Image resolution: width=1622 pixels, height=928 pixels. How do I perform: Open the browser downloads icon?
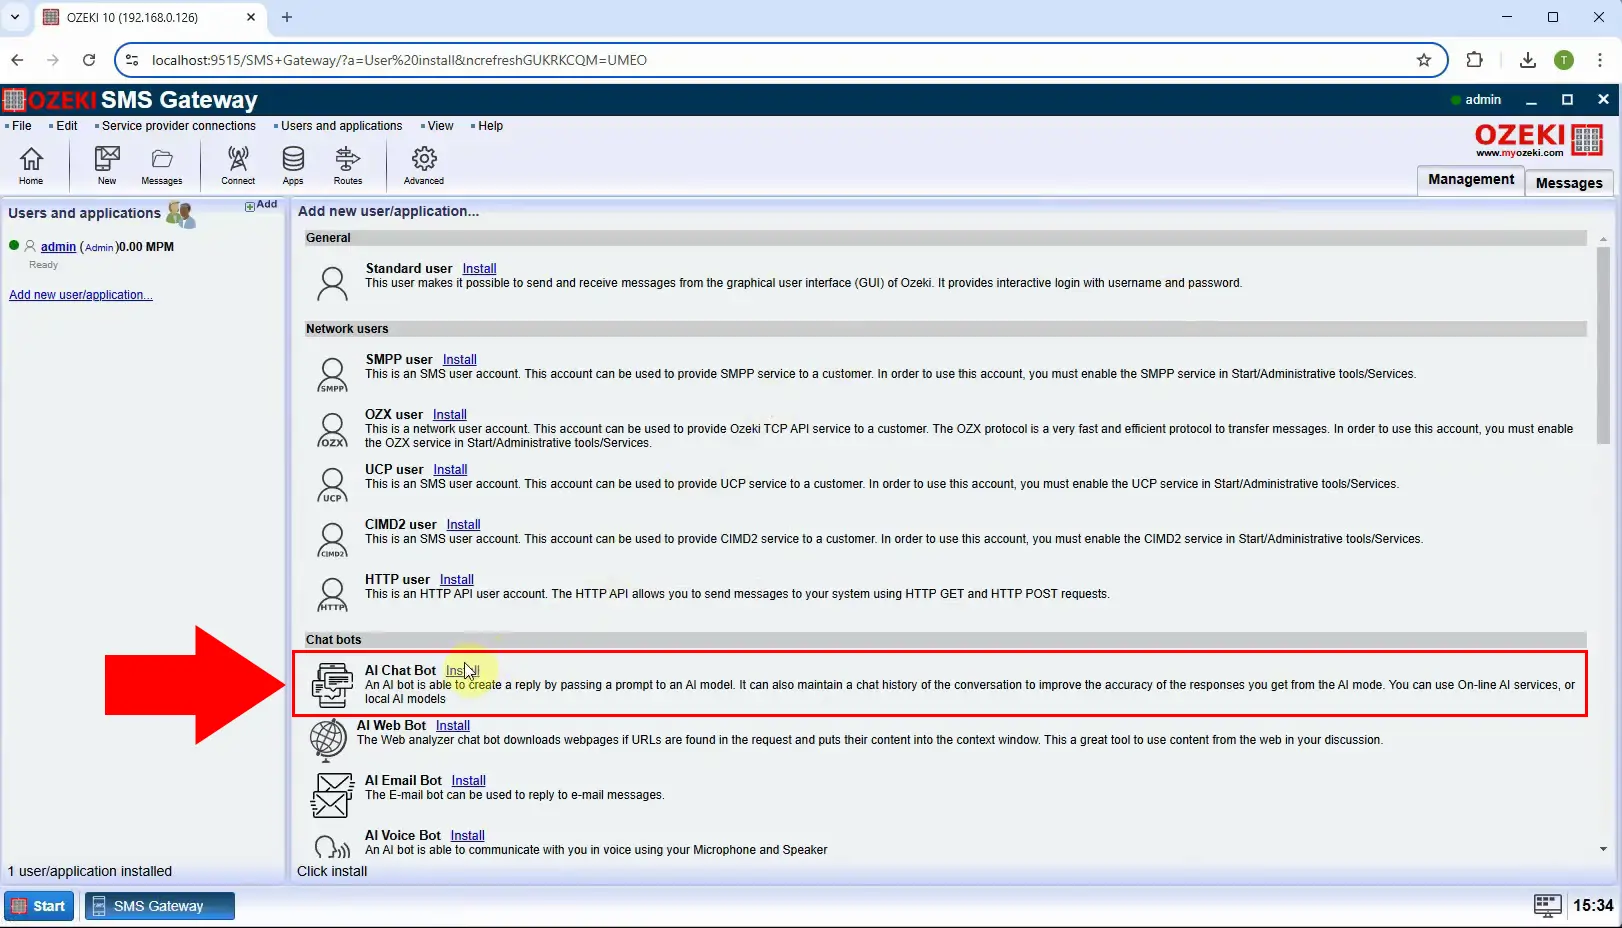1527,60
